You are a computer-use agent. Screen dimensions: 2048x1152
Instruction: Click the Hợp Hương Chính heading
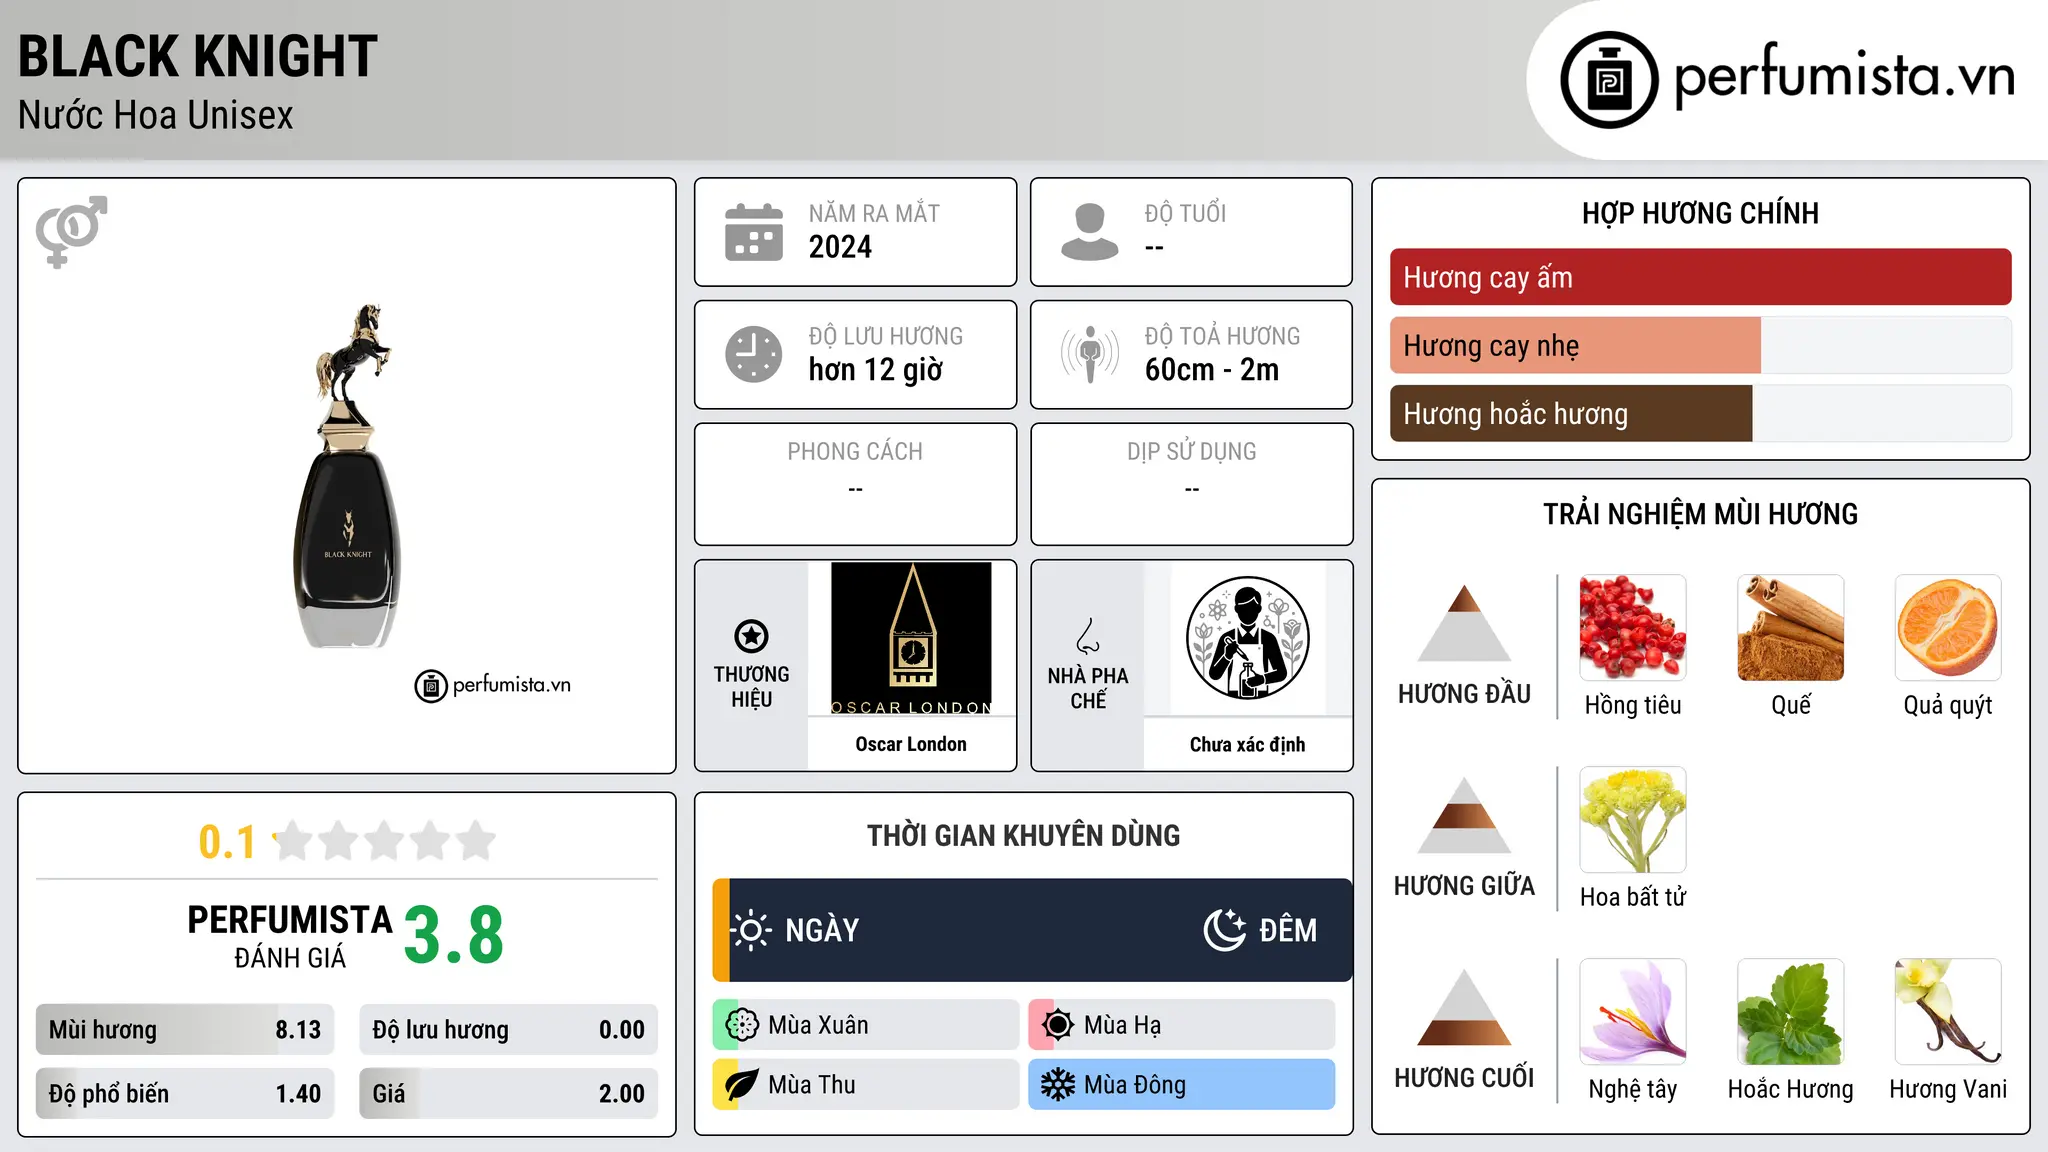[x=1700, y=213]
